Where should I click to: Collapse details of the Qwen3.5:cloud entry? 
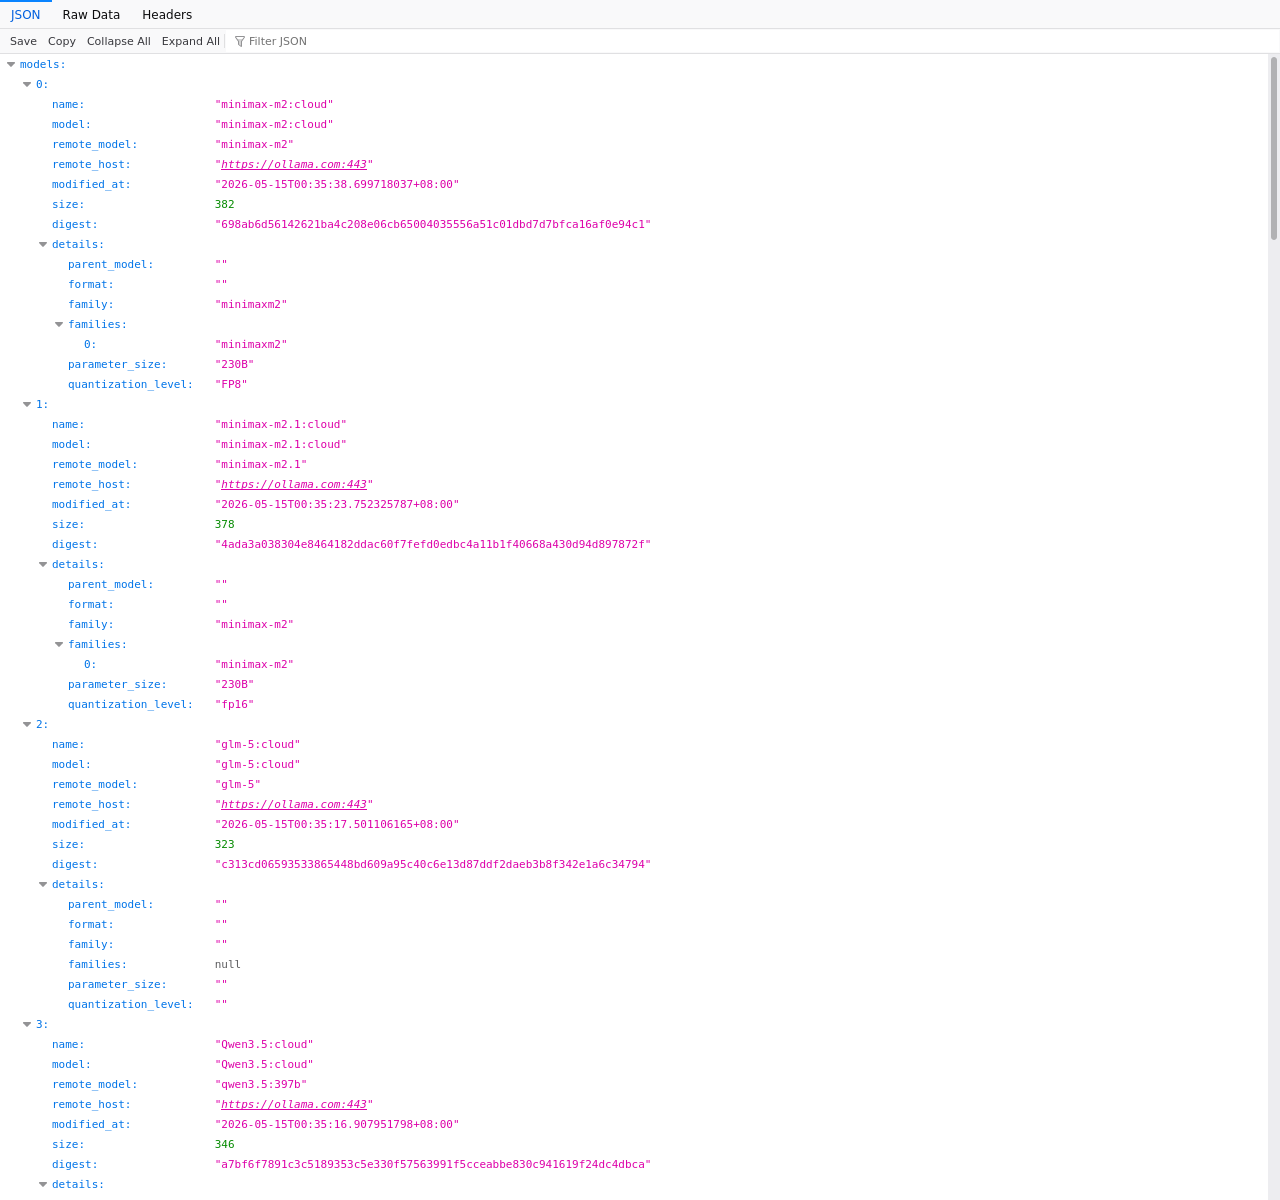(x=43, y=1184)
